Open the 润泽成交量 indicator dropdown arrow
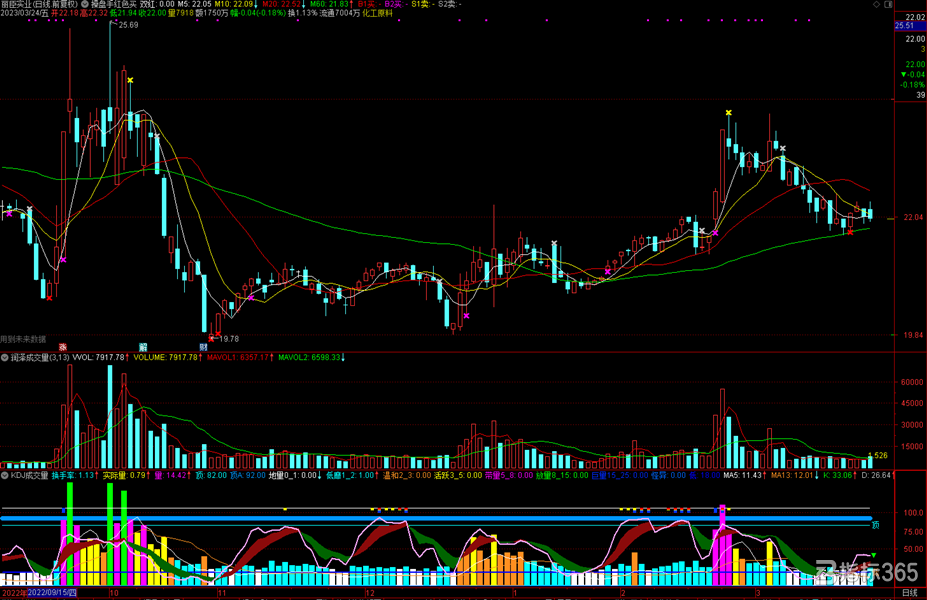This screenshot has width=927, height=600. [5, 358]
